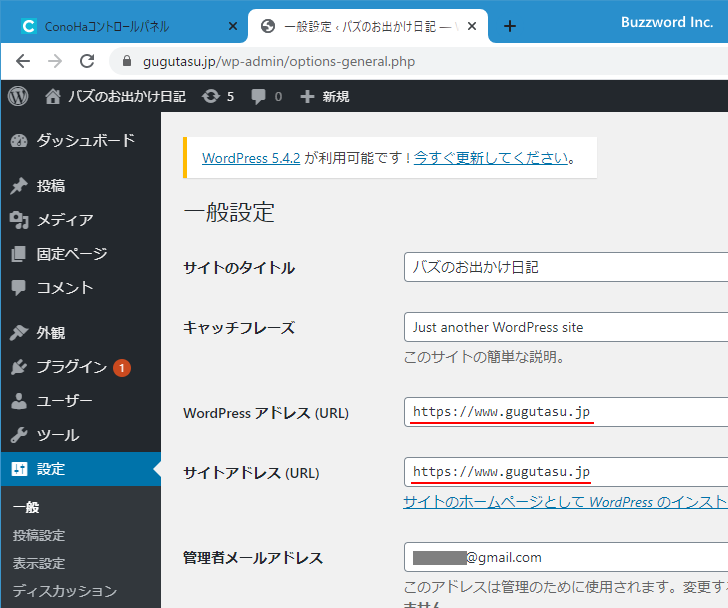Focus the キャッチフレーズ field
The image size is (728, 608).
(566, 327)
